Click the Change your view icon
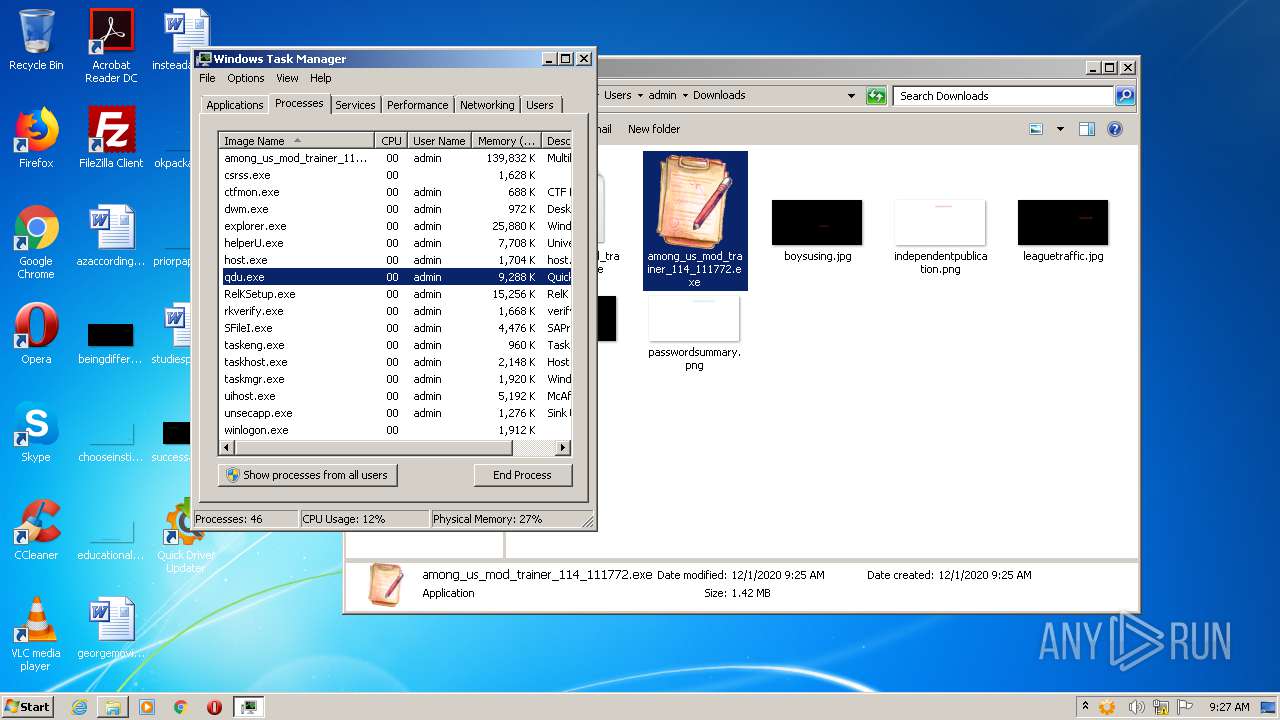1280x720 pixels. click(x=1036, y=129)
